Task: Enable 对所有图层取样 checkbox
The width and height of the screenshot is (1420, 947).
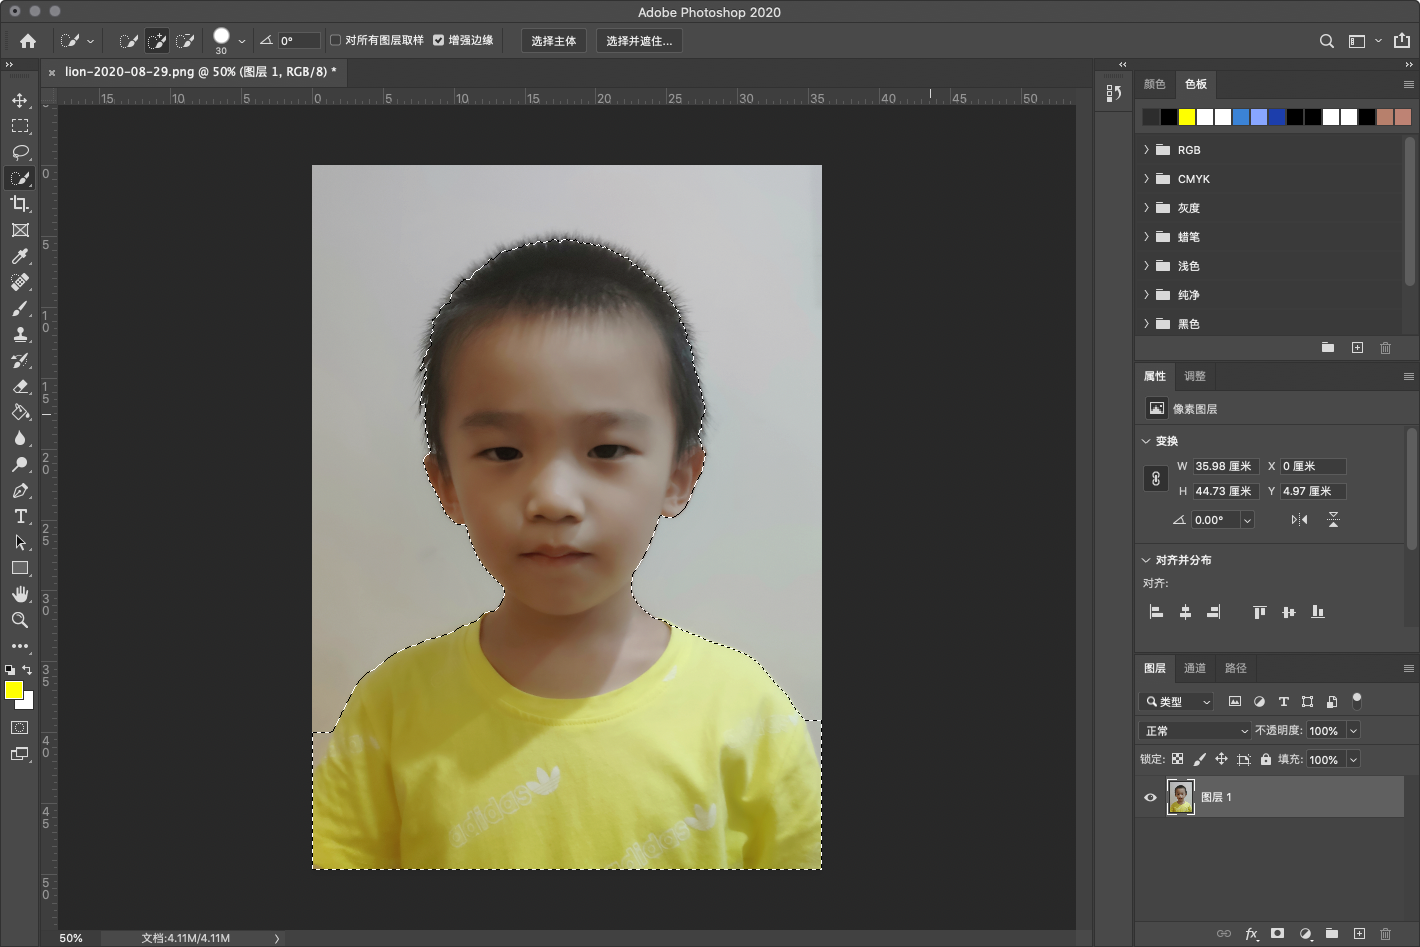Action: pos(335,40)
